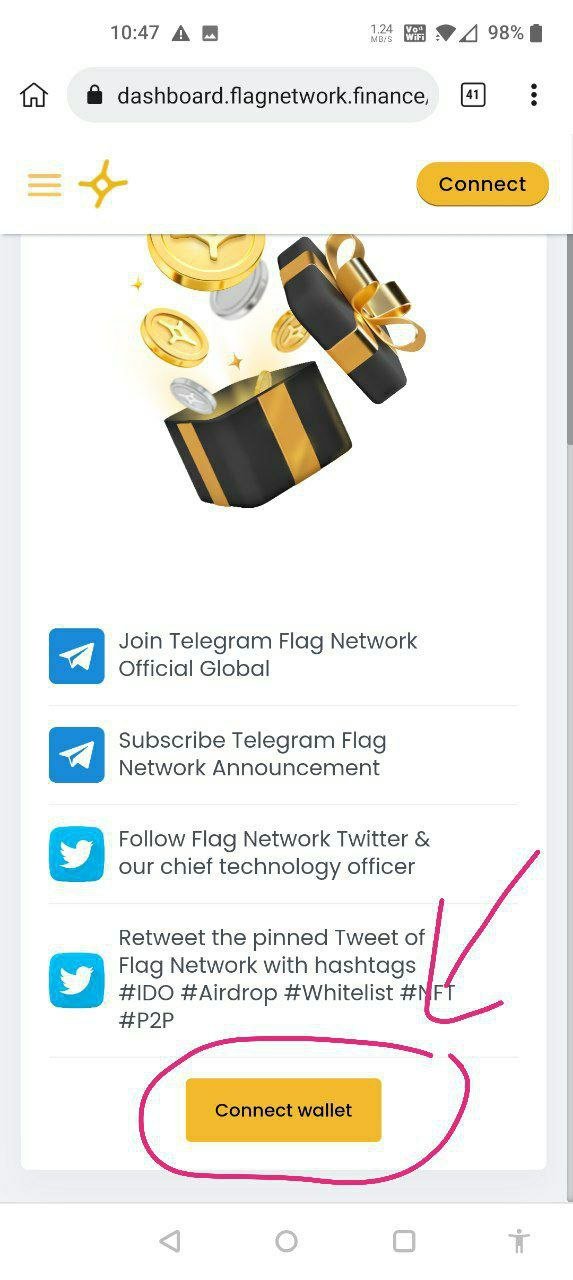This screenshot has width=573, height=1280.
Task: Open Retweet the pinned Tweet task
Action: tap(283, 979)
